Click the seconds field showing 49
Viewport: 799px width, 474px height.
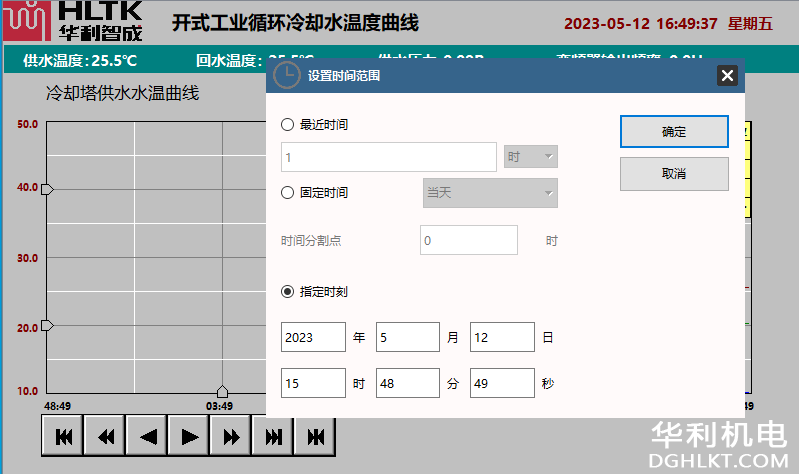tap(502, 383)
